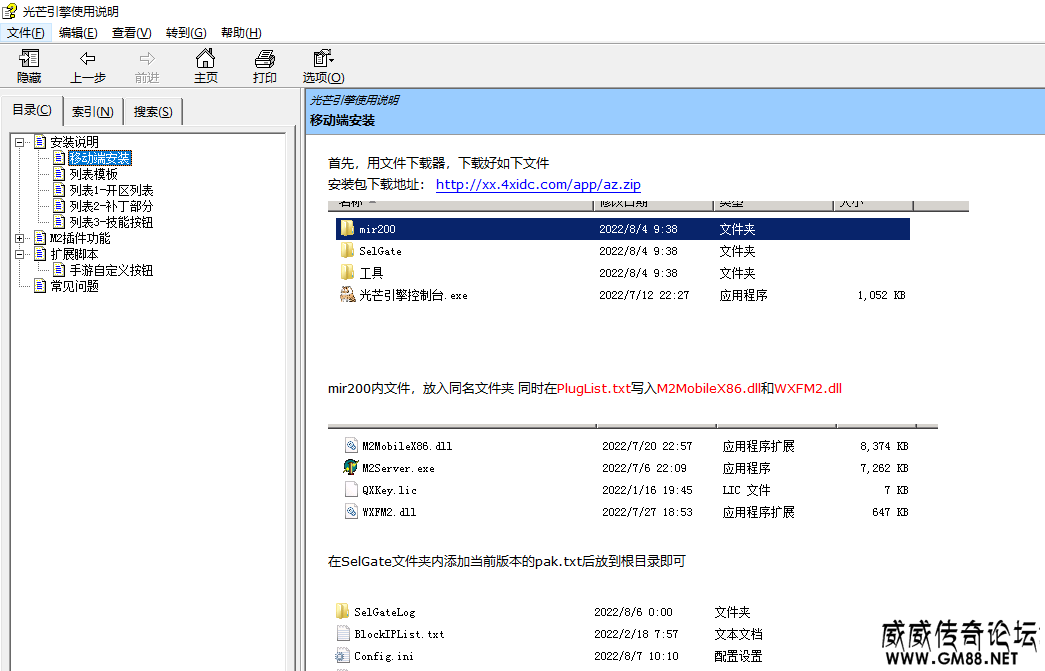The height and width of the screenshot is (671, 1045).
Task: Select the 列表2-补丁部分 tree item
Action: pos(111,206)
